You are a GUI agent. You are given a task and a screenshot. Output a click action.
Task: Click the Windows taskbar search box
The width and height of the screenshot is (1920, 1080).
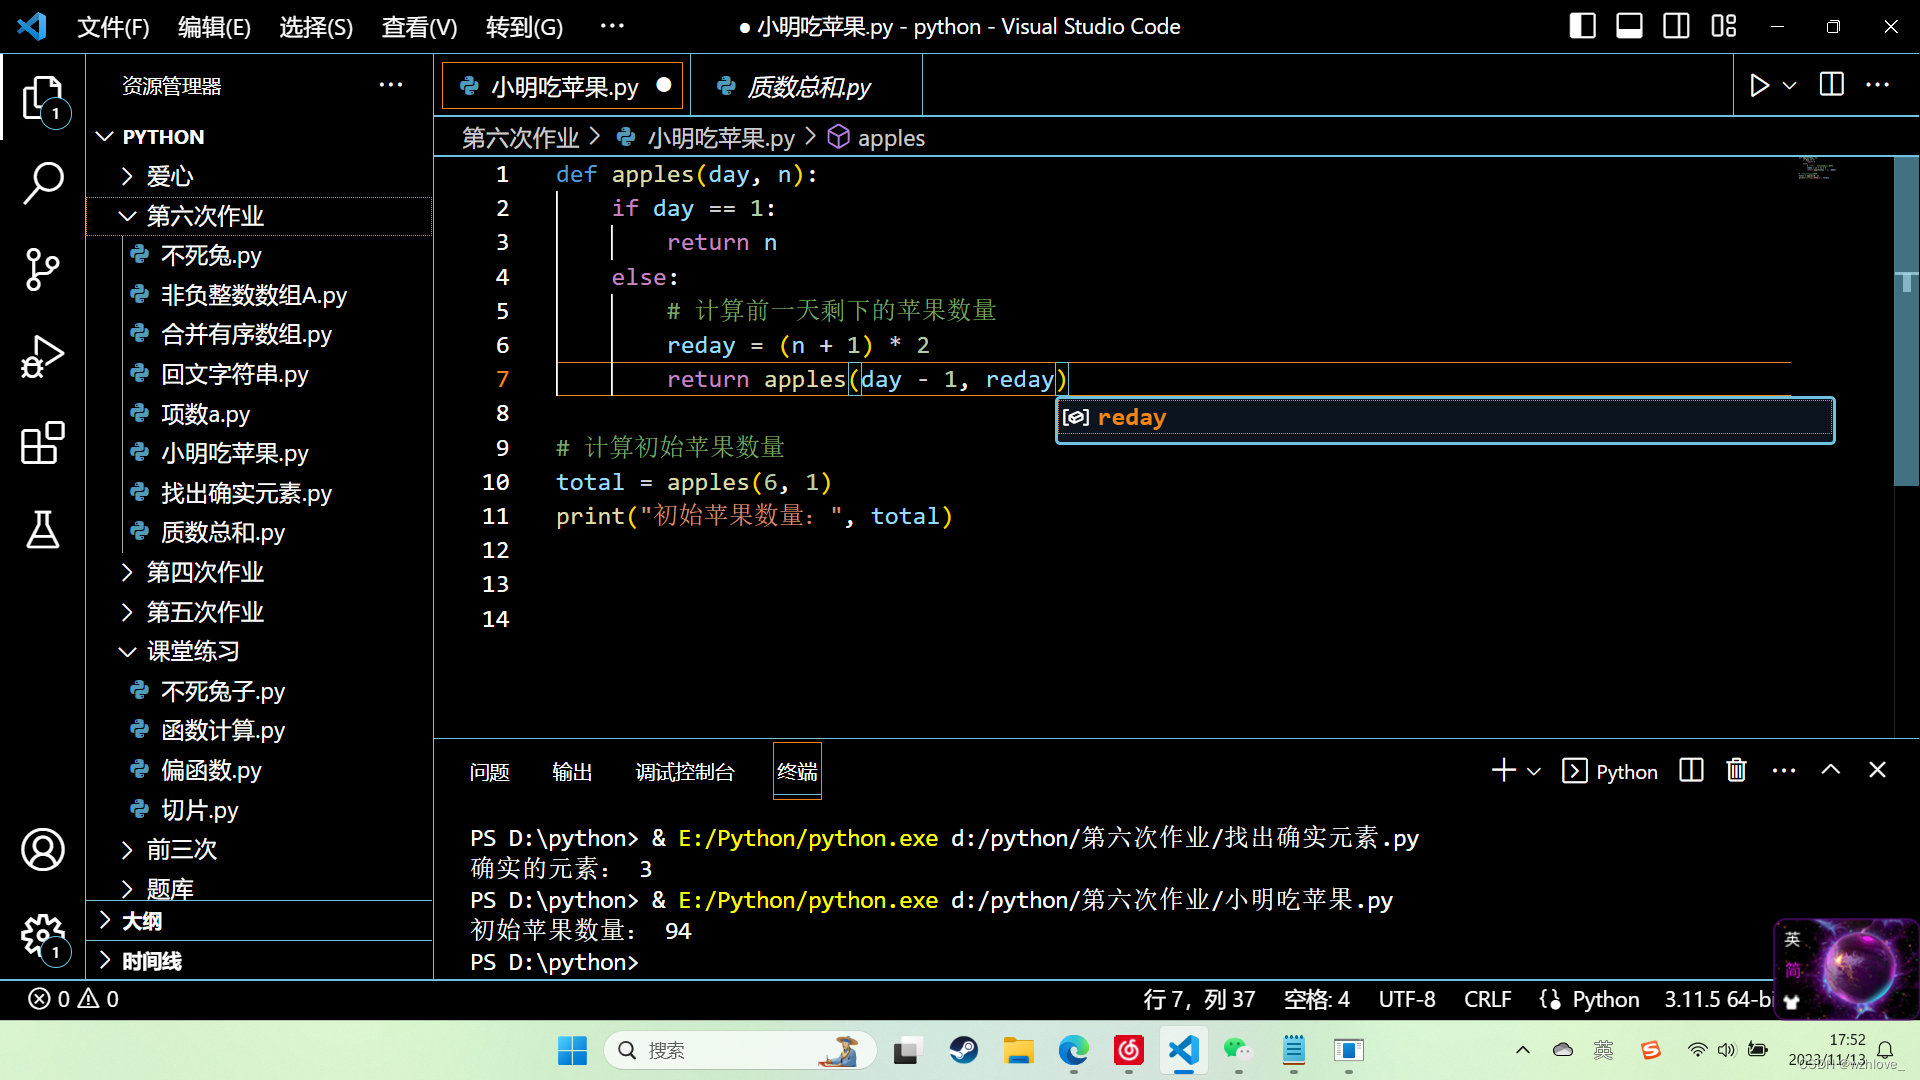(740, 1050)
